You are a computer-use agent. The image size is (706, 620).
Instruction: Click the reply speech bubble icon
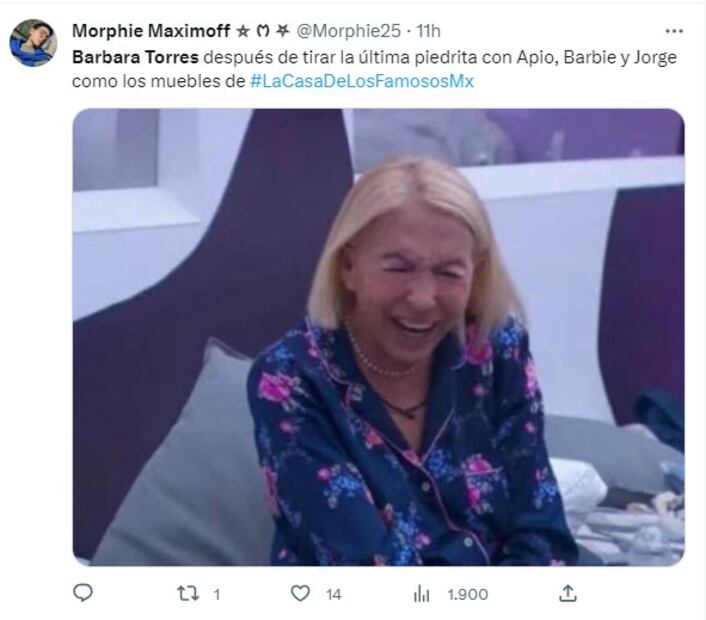point(84,593)
